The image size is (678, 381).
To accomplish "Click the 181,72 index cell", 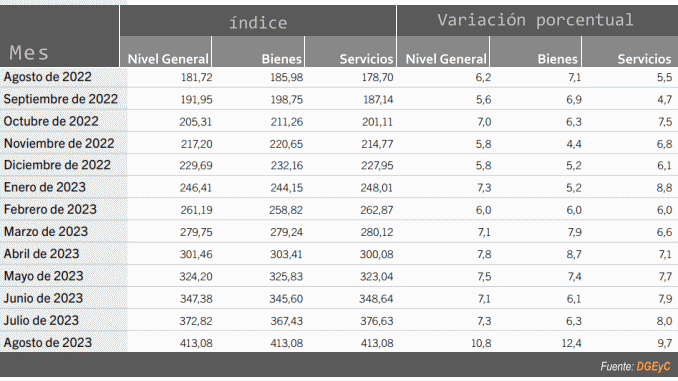I will (197, 77).
